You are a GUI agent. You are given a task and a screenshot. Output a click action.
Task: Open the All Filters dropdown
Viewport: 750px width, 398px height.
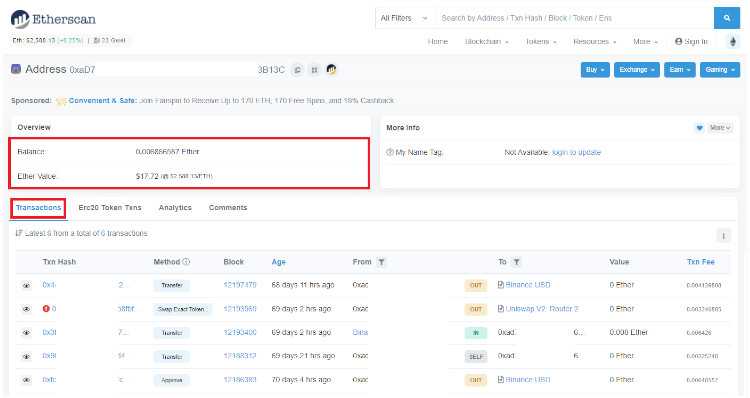point(404,18)
